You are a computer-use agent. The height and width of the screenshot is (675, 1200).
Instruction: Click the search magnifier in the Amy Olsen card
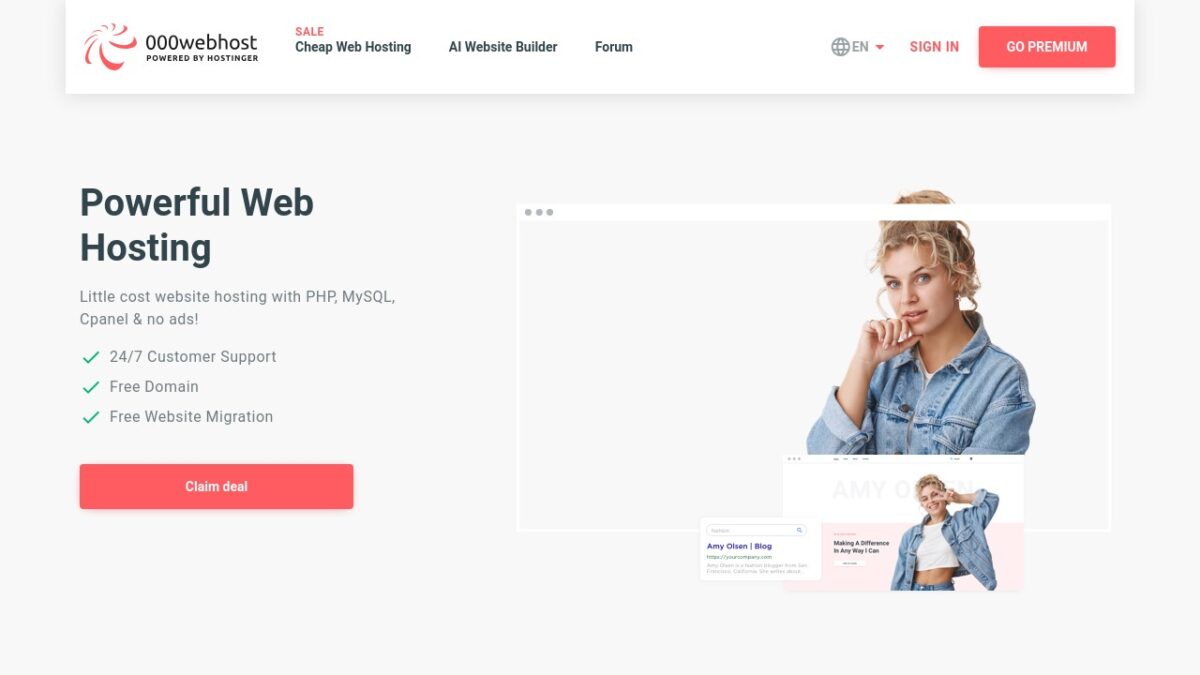tap(799, 530)
